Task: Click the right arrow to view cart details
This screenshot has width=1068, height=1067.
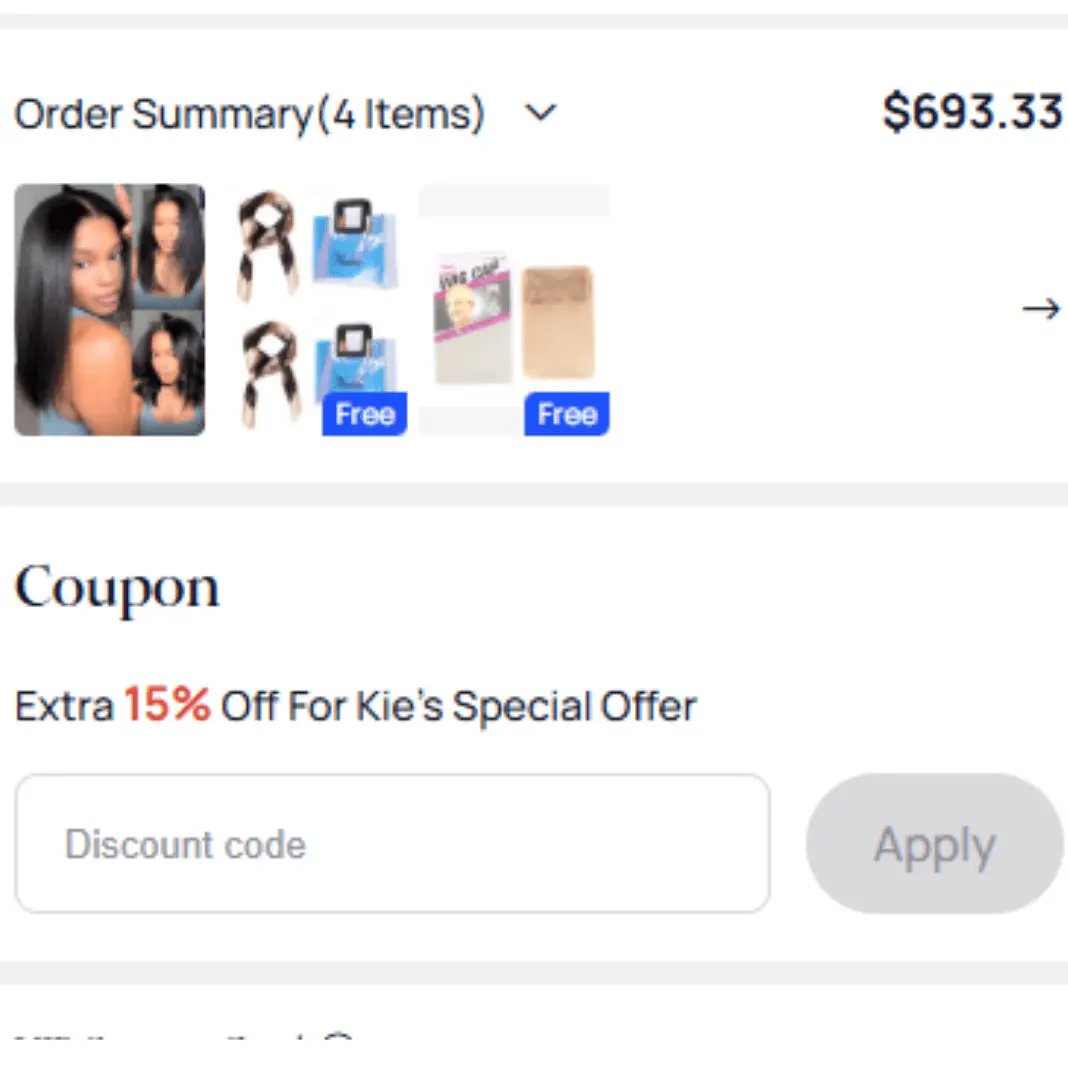Action: [x=1041, y=309]
